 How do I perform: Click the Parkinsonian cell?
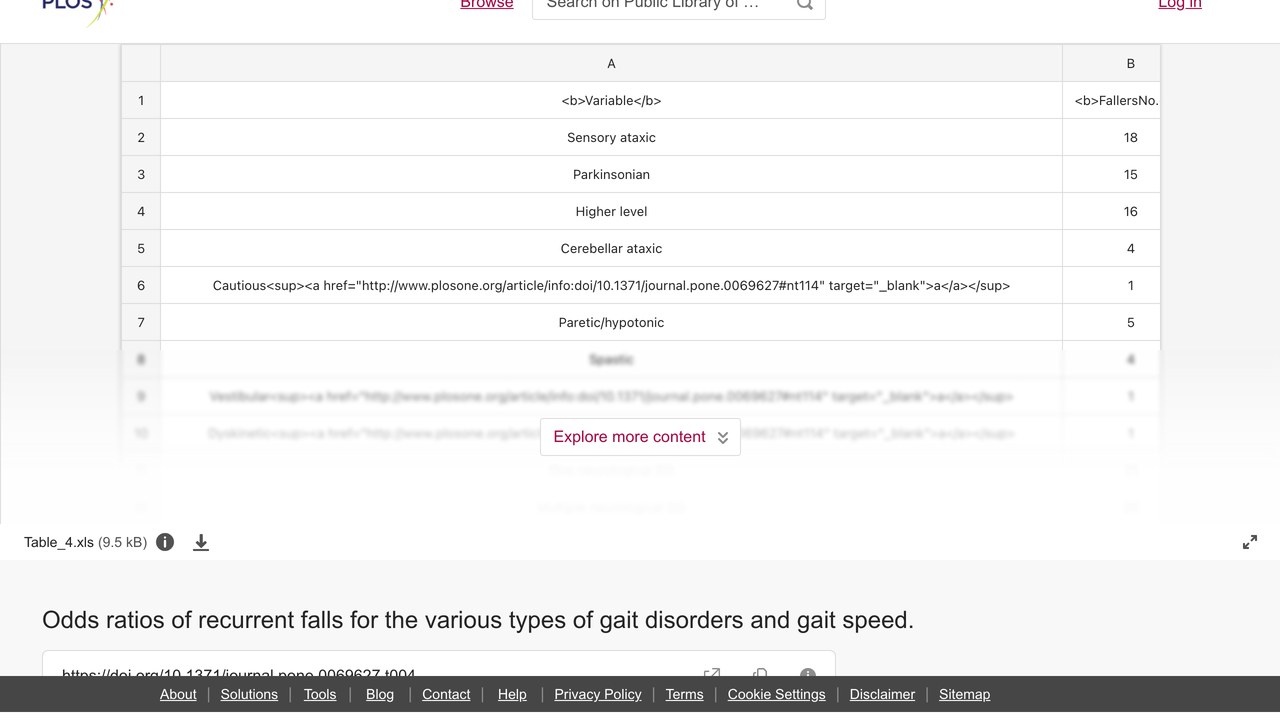(611, 174)
